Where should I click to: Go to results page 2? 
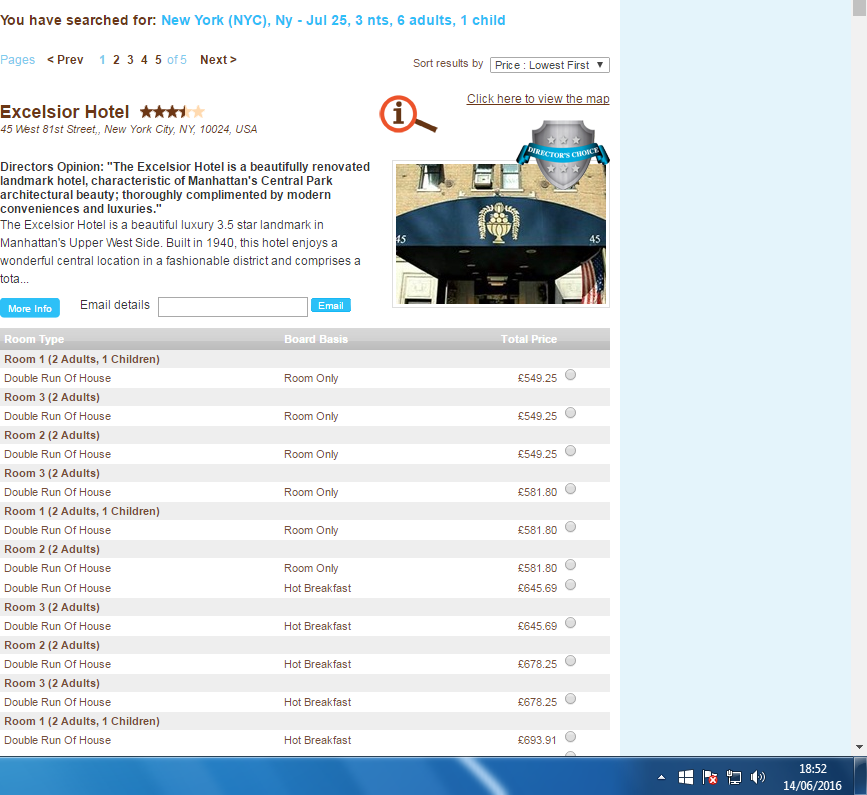(116, 60)
